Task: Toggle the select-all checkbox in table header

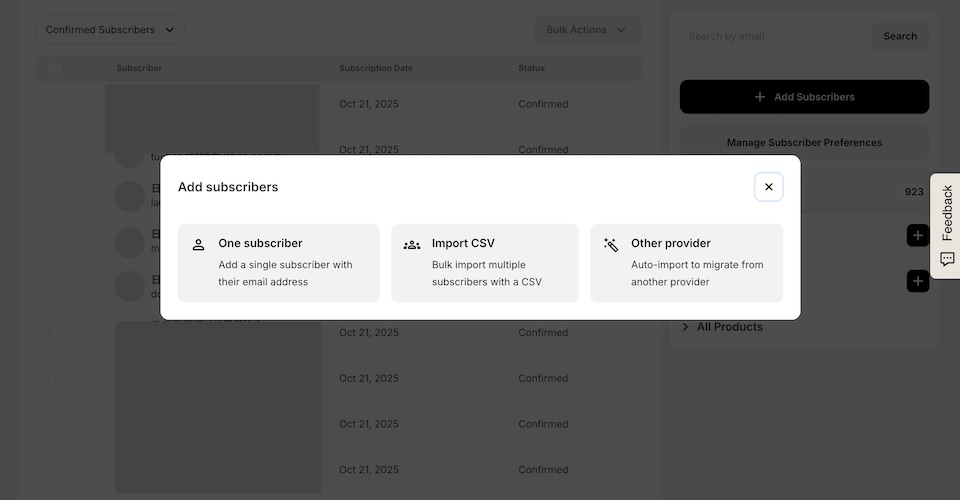Action: [x=55, y=68]
